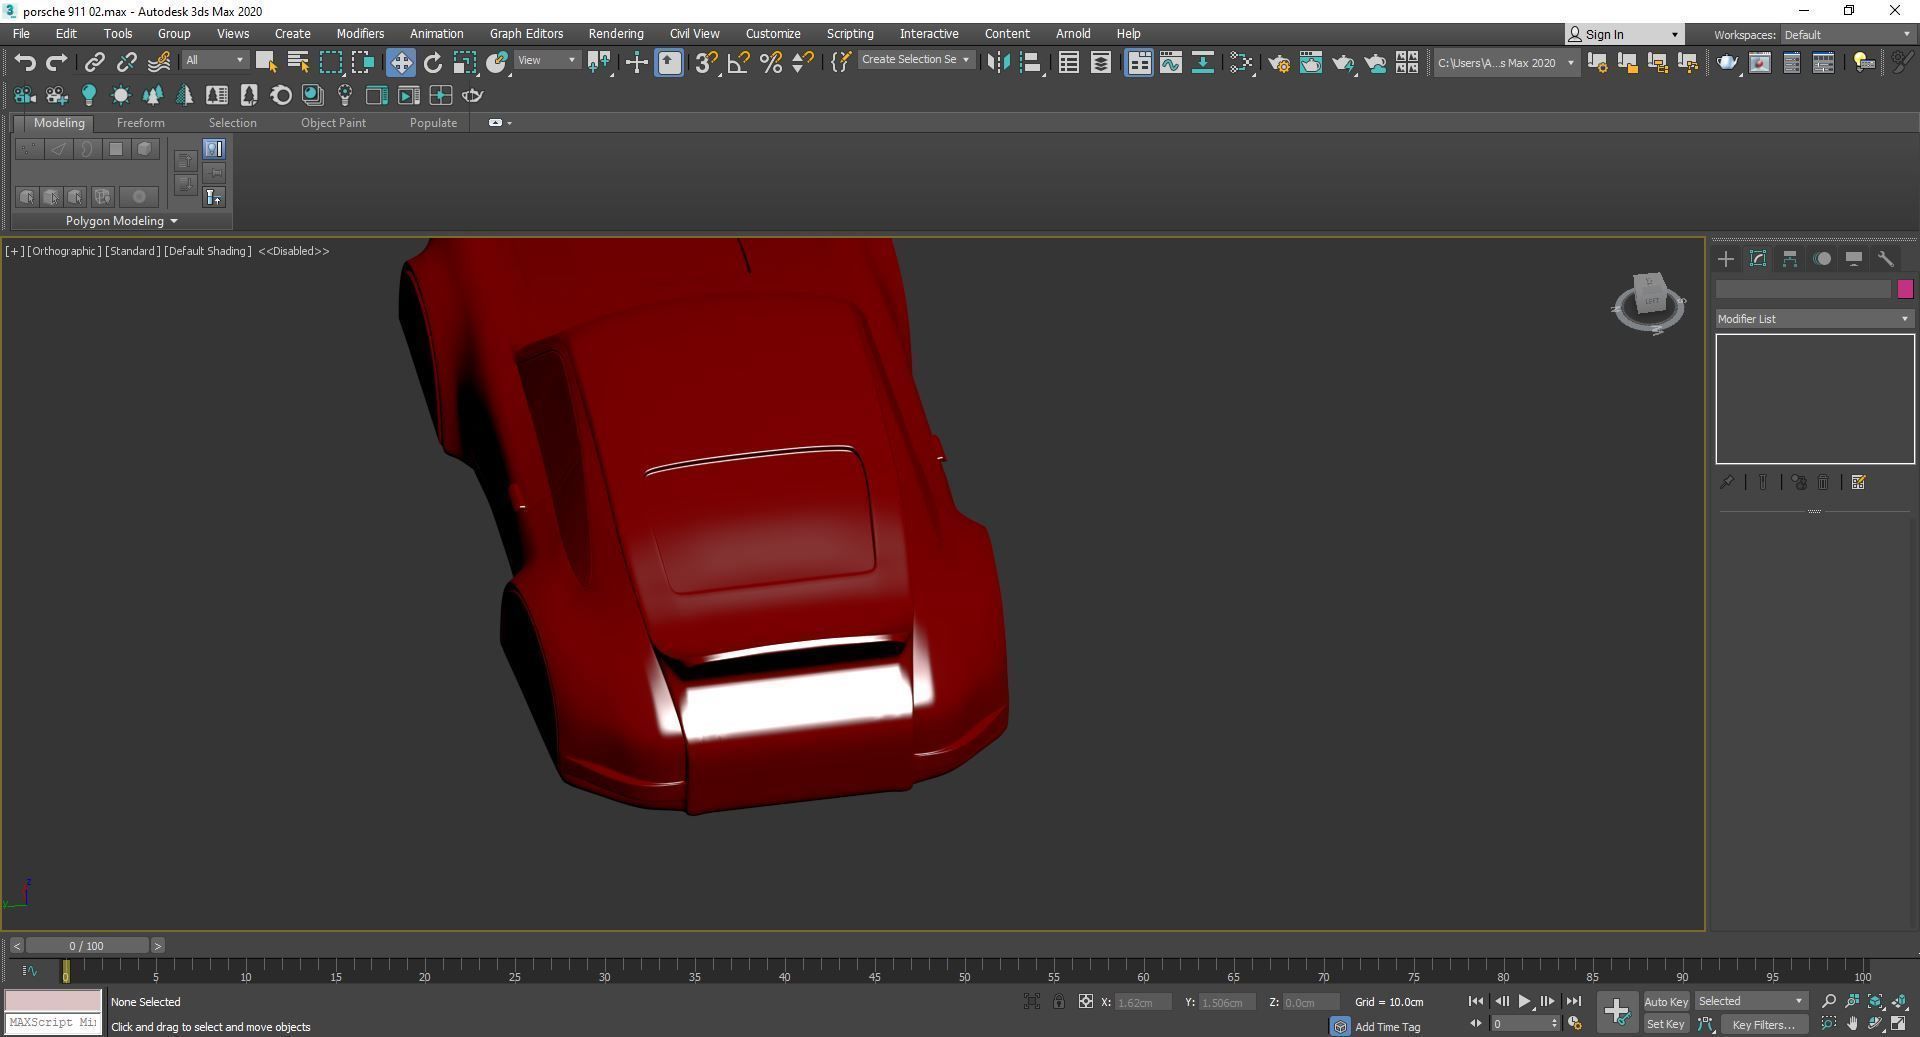This screenshot has width=1920, height=1037.
Task: Open the Align tool
Action: point(1030,62)
